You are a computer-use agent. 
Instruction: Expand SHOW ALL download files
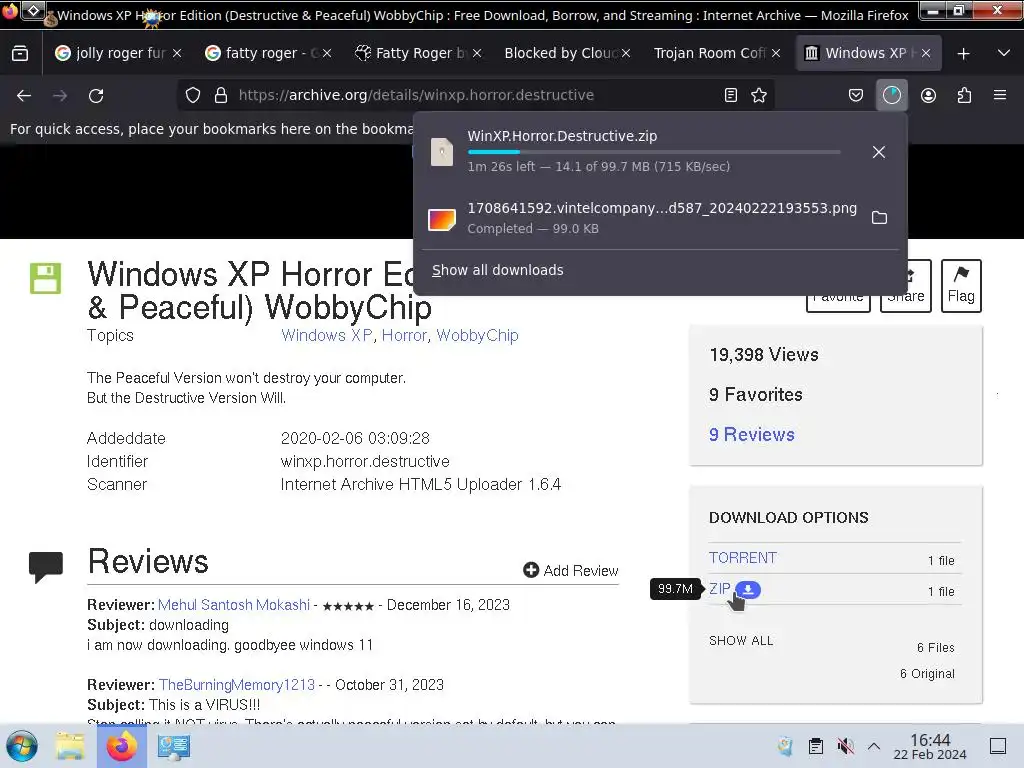coord(741,641)
